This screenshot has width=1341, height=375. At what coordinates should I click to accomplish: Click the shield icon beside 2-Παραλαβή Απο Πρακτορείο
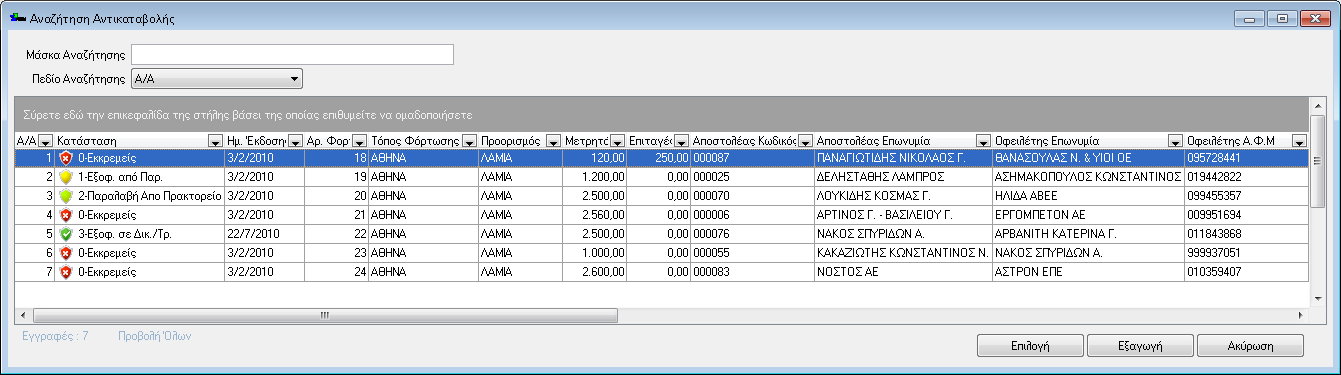(66, 196)
